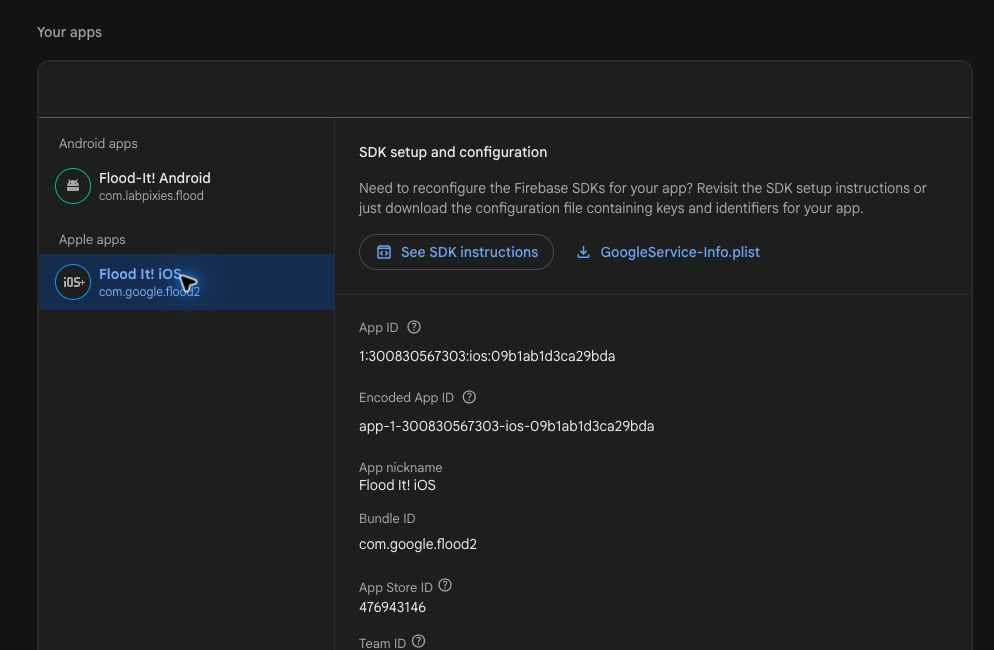The height and width of the screenshot is (650, 994).
Task: Select Flood It! iOS app
Action: tap(186, 282)
